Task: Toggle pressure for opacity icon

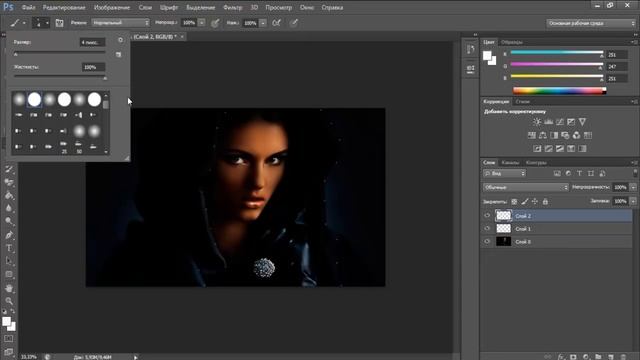Action: (215, 23)
